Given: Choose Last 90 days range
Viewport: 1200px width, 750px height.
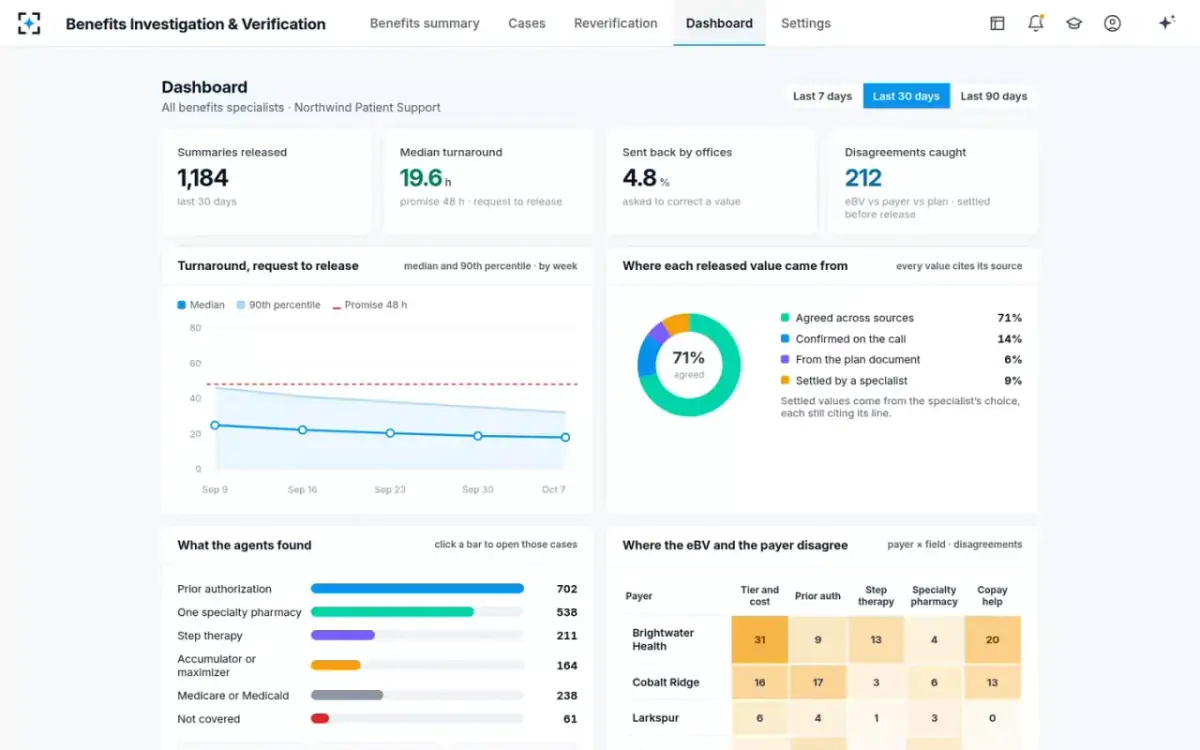Looking at the screenshot, I should point(994,96).
